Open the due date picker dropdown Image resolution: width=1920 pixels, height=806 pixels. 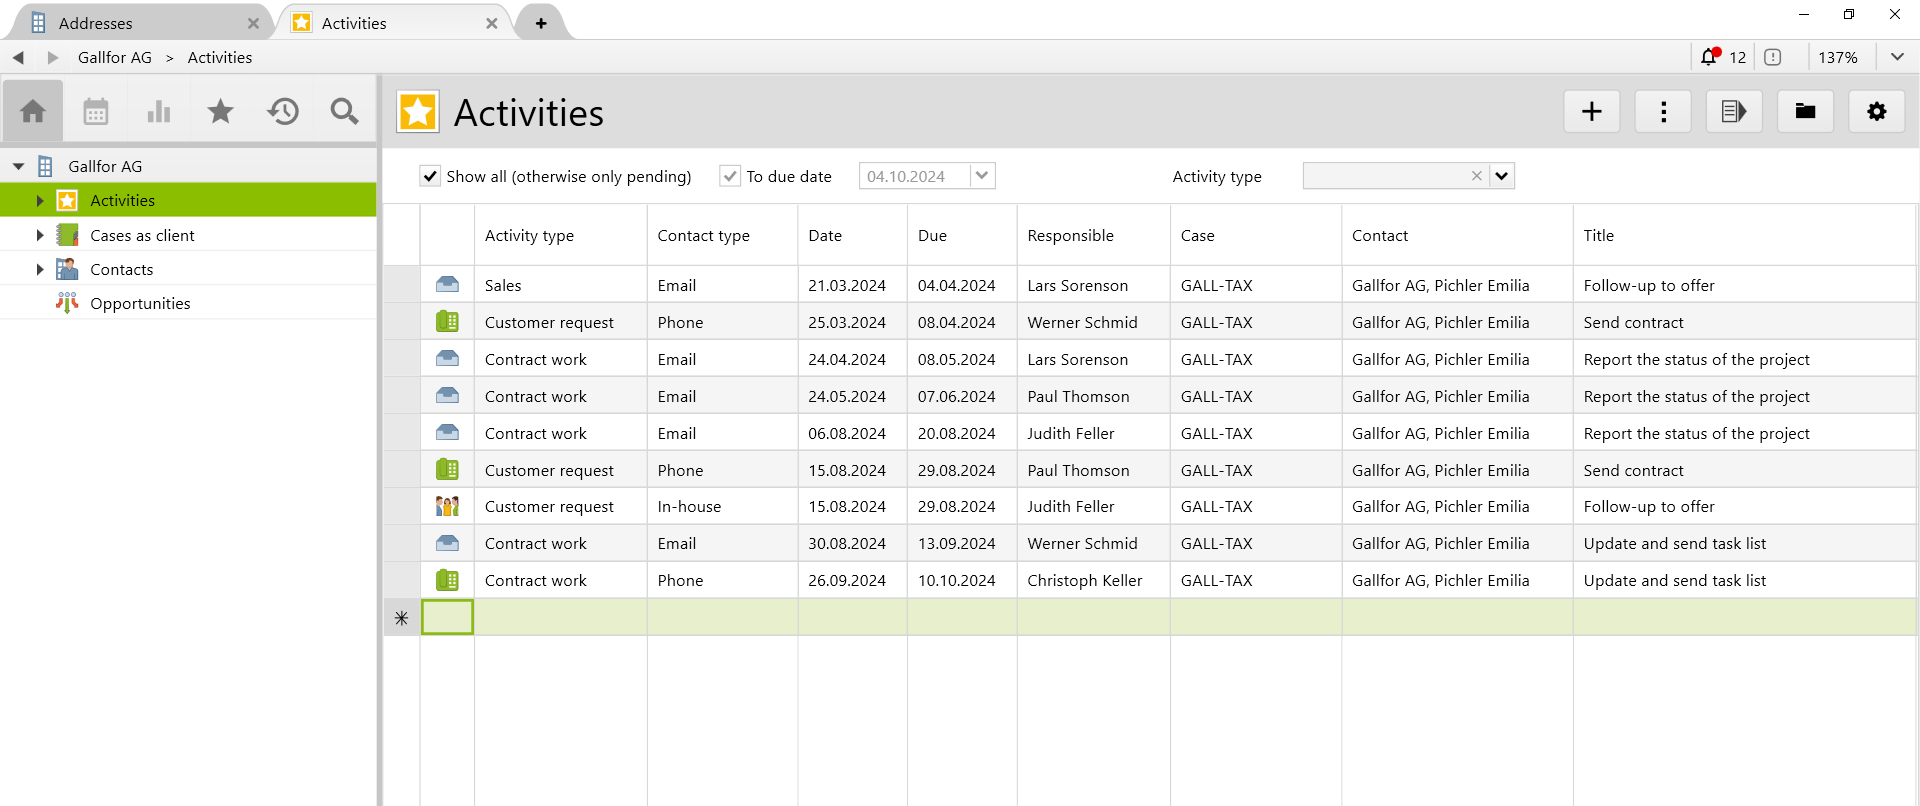(x=982, y=176)
